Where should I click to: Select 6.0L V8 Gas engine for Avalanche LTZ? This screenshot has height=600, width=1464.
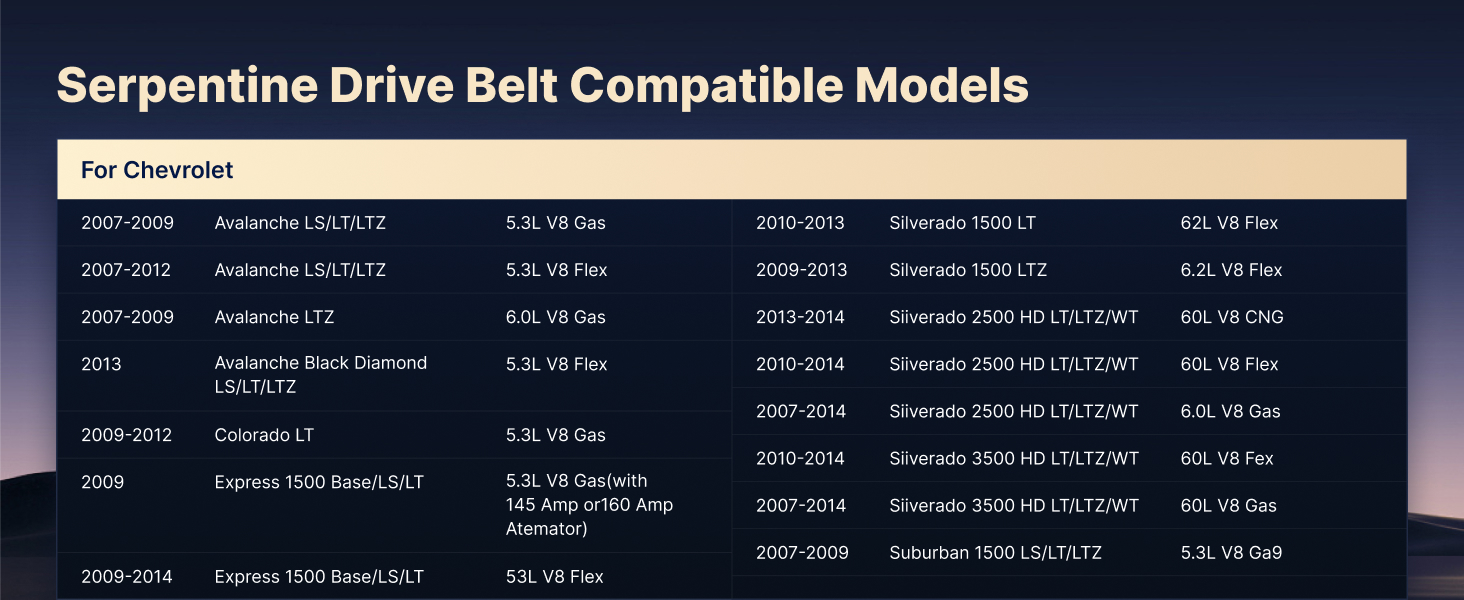(x=556, y=317)
